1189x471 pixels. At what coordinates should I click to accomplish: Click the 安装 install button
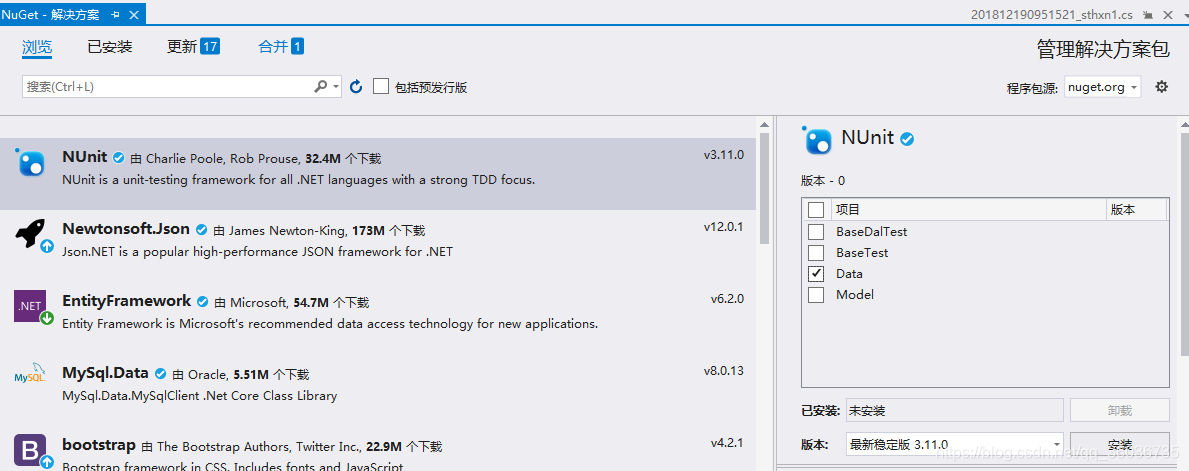pos(1119,444)
